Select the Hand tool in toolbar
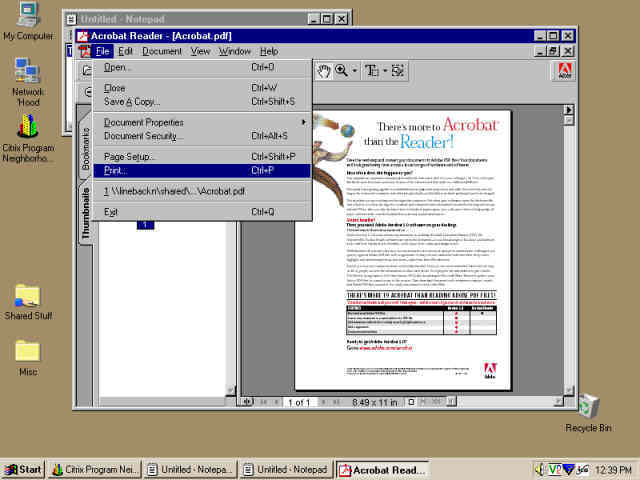 click(323, 70)
